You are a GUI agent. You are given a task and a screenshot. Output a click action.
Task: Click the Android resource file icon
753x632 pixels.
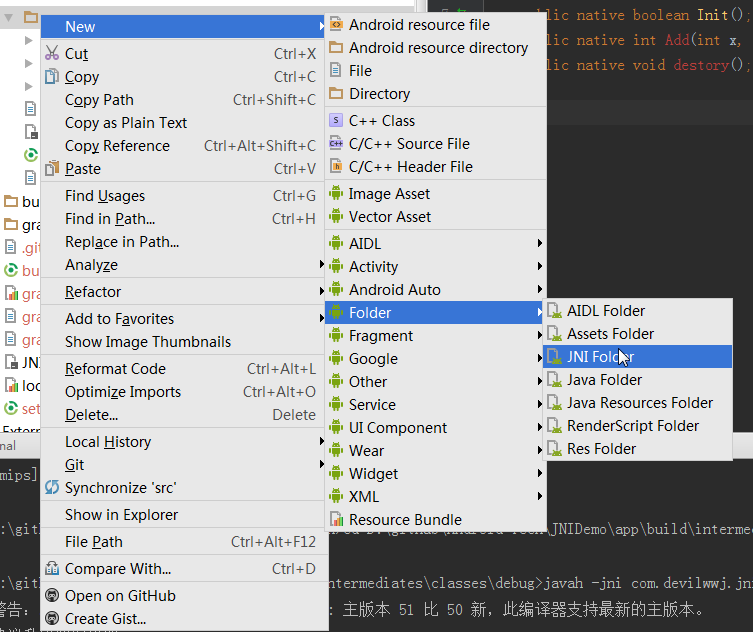[x=336, y=25]
